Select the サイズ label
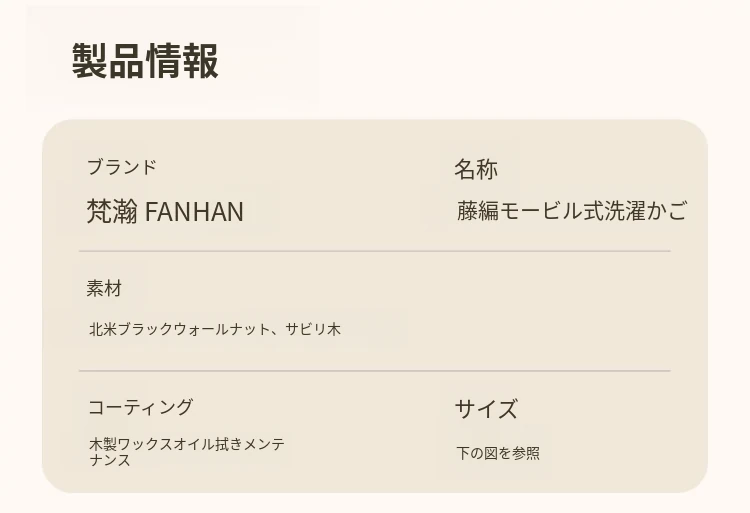This screenshot has height=513, width=750. (x=486, y=409)
